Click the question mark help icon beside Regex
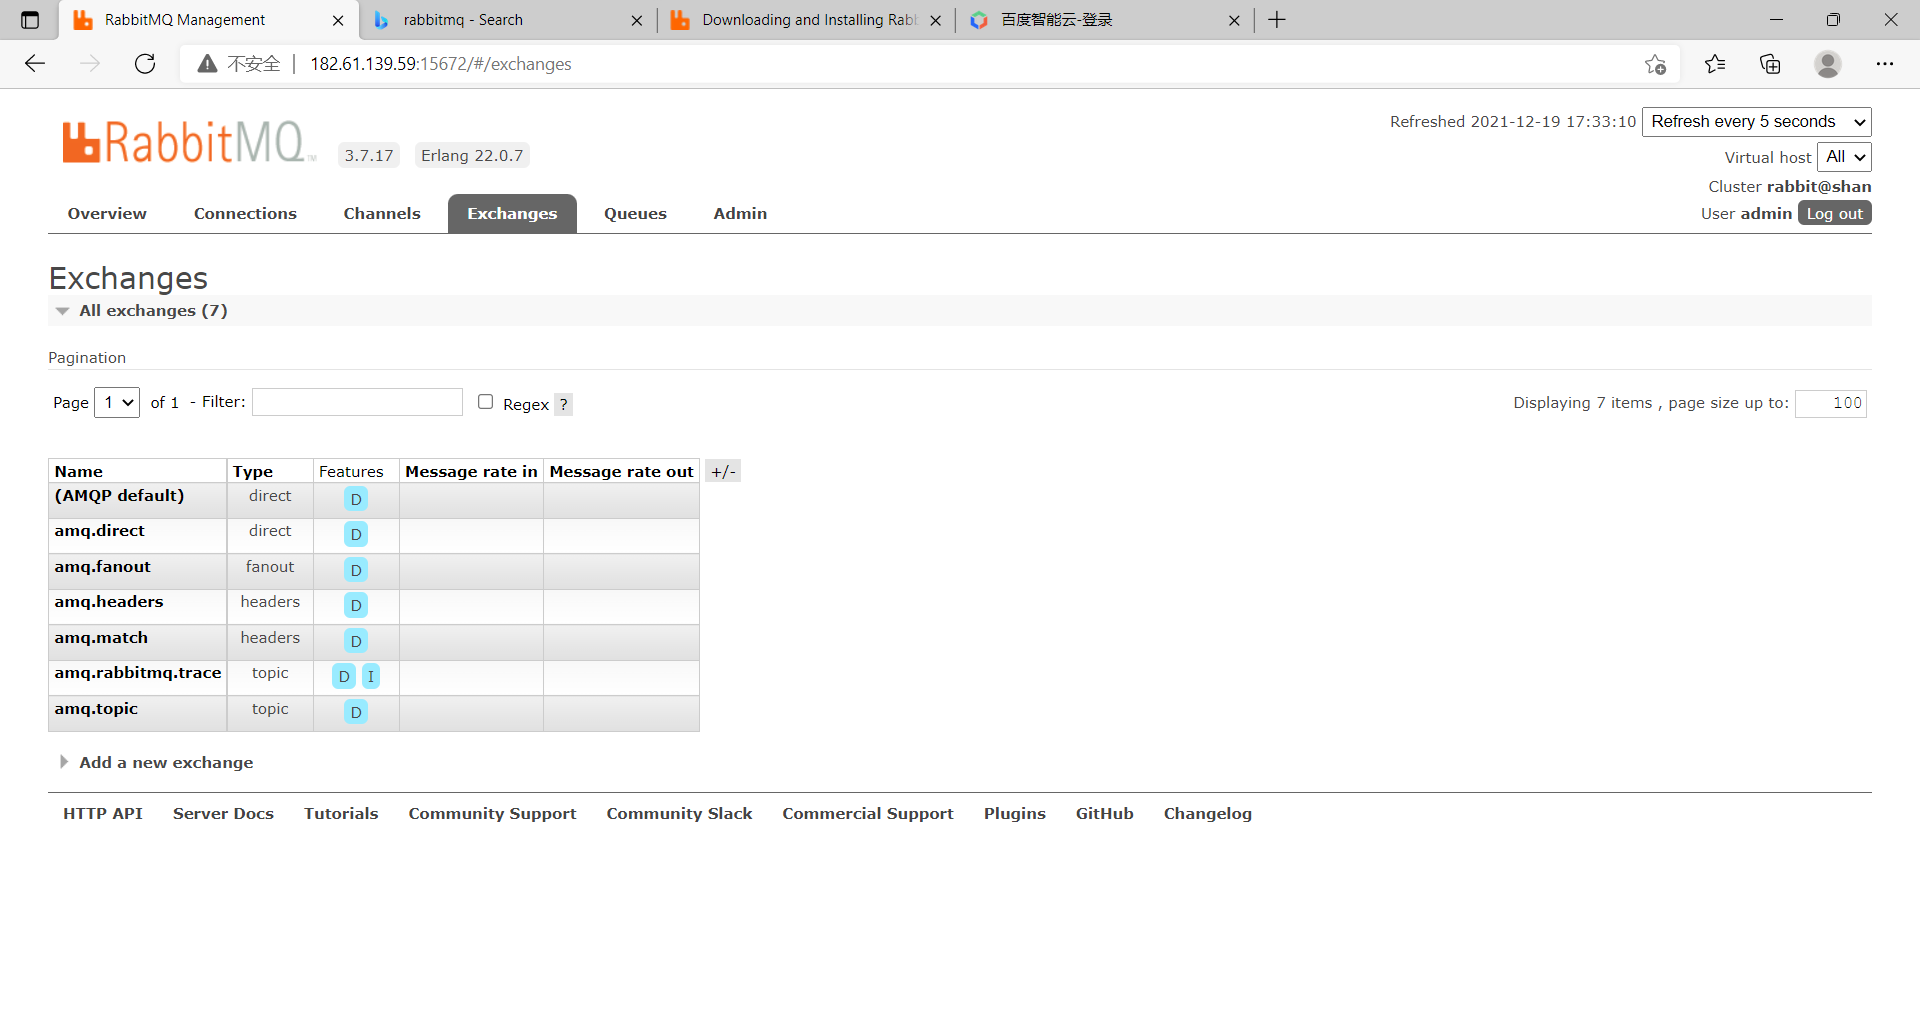This screenshot has height=1030, width=1920. click(564, 404)
